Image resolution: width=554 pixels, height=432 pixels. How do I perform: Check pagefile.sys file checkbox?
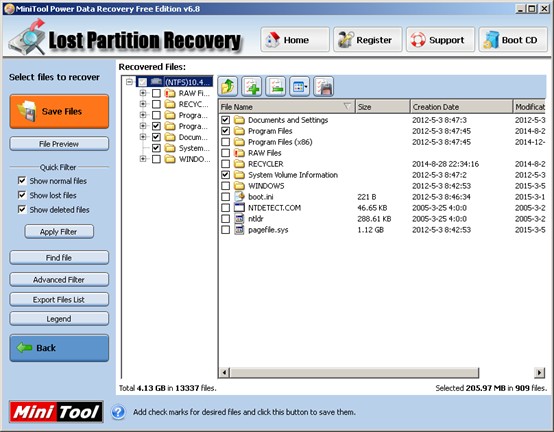[x=225, y=230]
